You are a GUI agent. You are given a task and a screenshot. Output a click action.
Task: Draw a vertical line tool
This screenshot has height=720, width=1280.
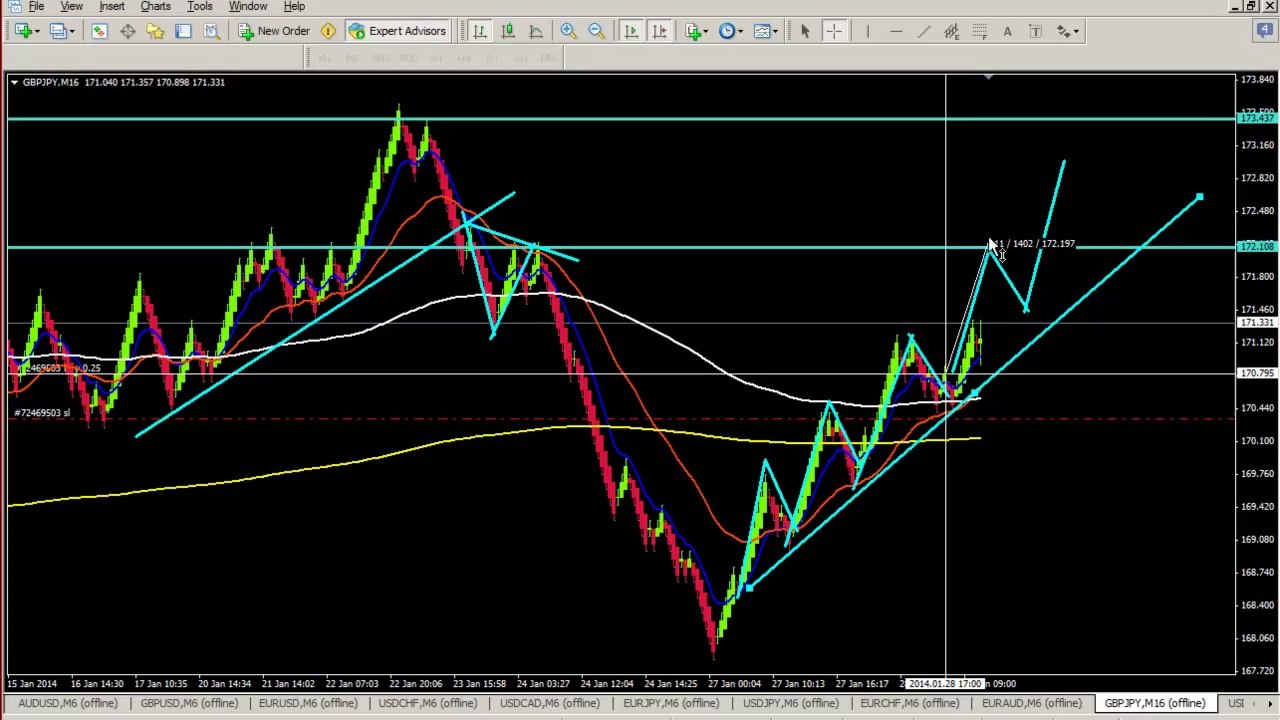point(867,31)
